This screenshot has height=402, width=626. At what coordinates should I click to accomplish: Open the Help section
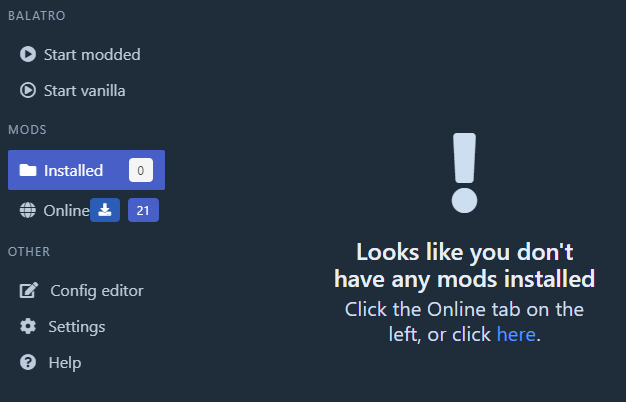point(65,362)
